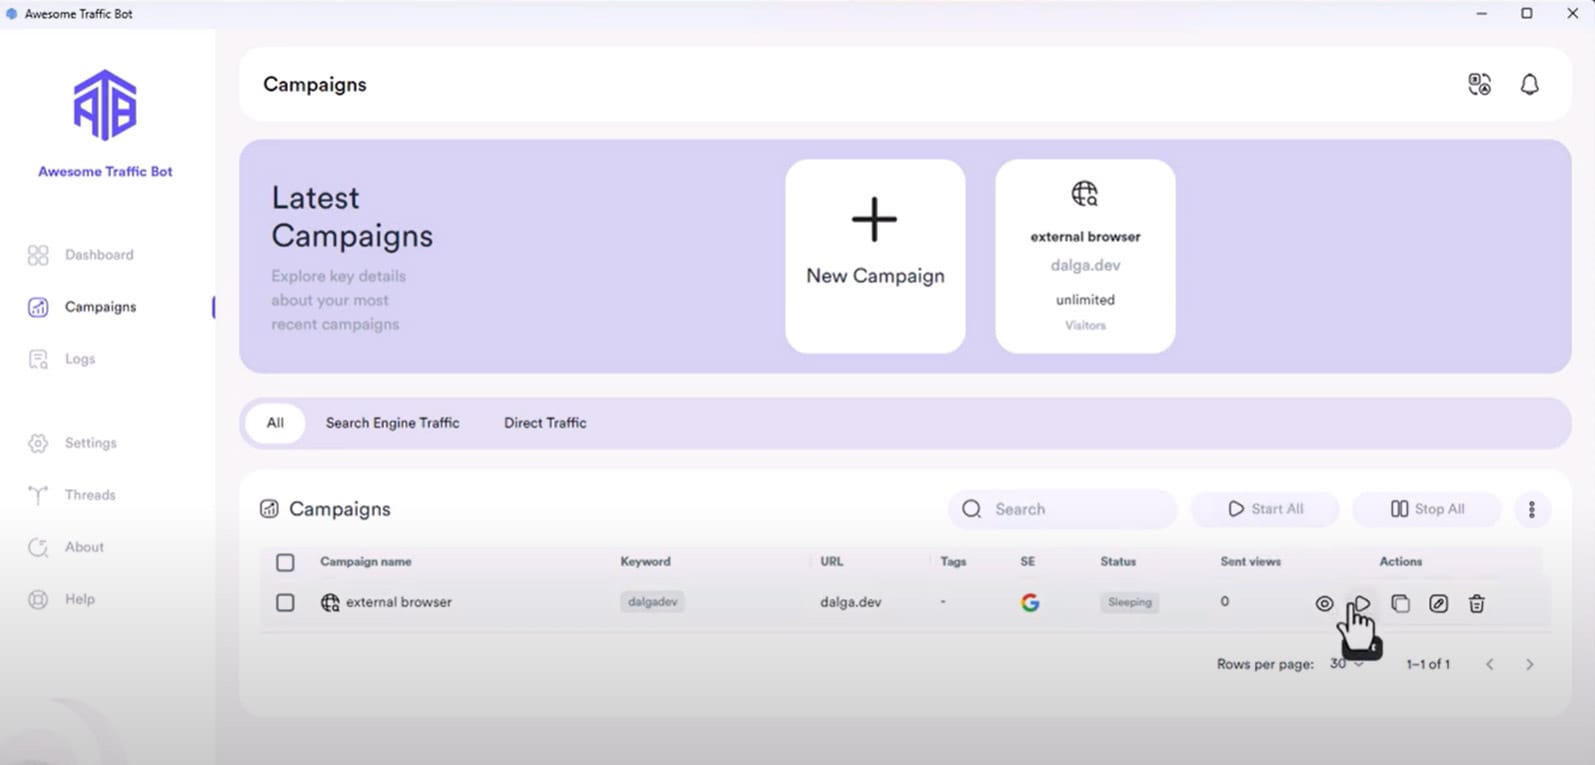Open Settings in sidebar
This screenshot has height=765, width=1595.
coord(72,443)
